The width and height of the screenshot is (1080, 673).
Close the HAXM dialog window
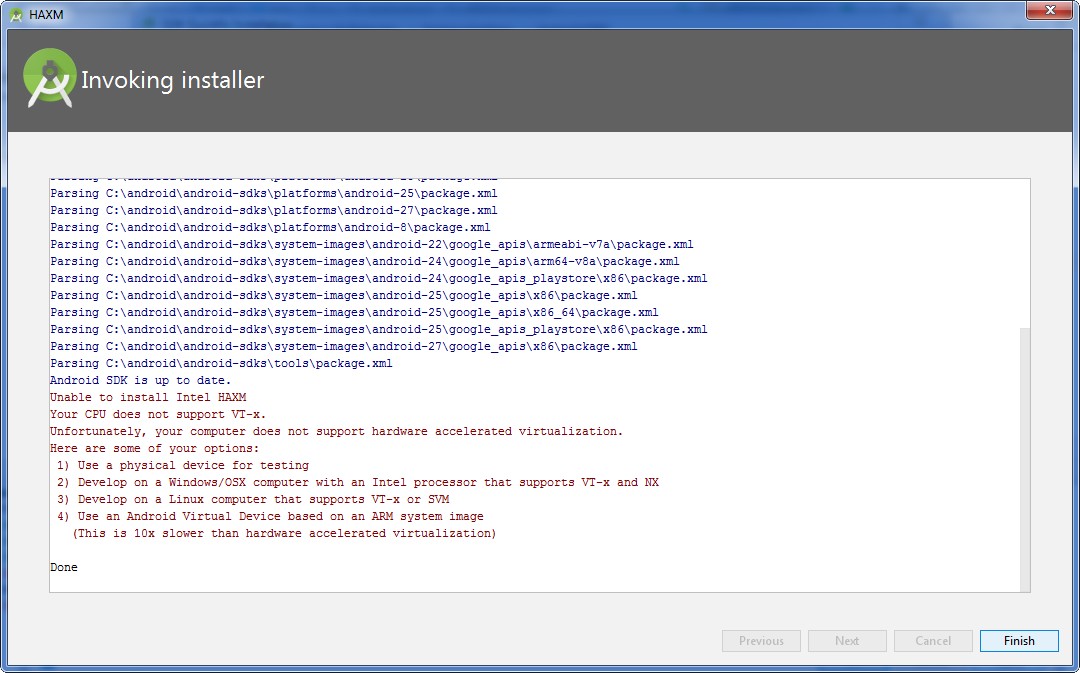pyautogui.click(x=1050, y=10)
